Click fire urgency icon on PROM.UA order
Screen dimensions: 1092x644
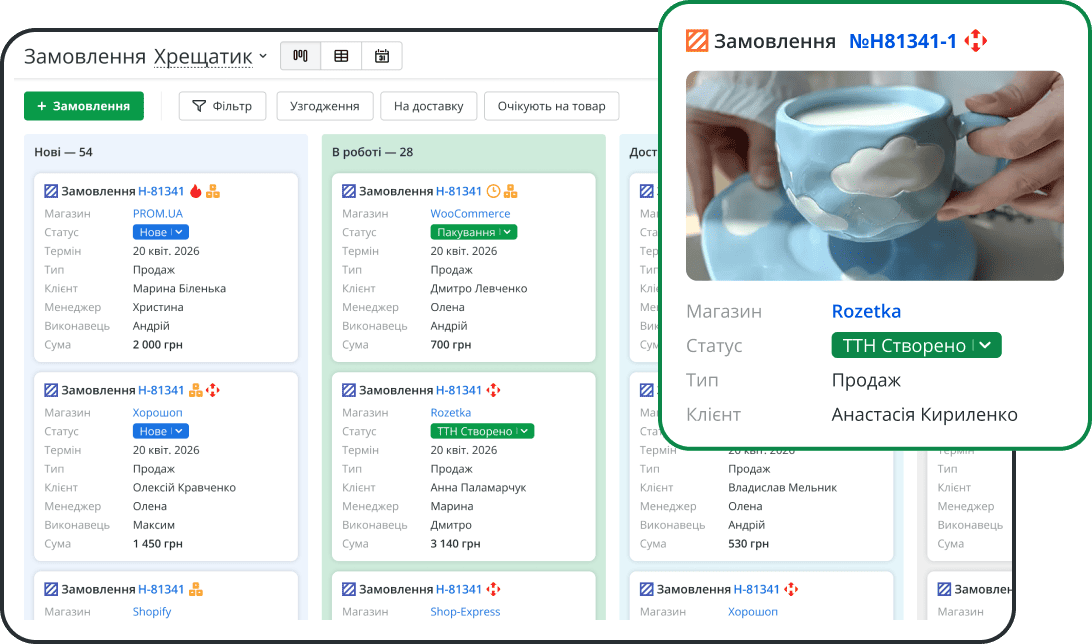196,191
